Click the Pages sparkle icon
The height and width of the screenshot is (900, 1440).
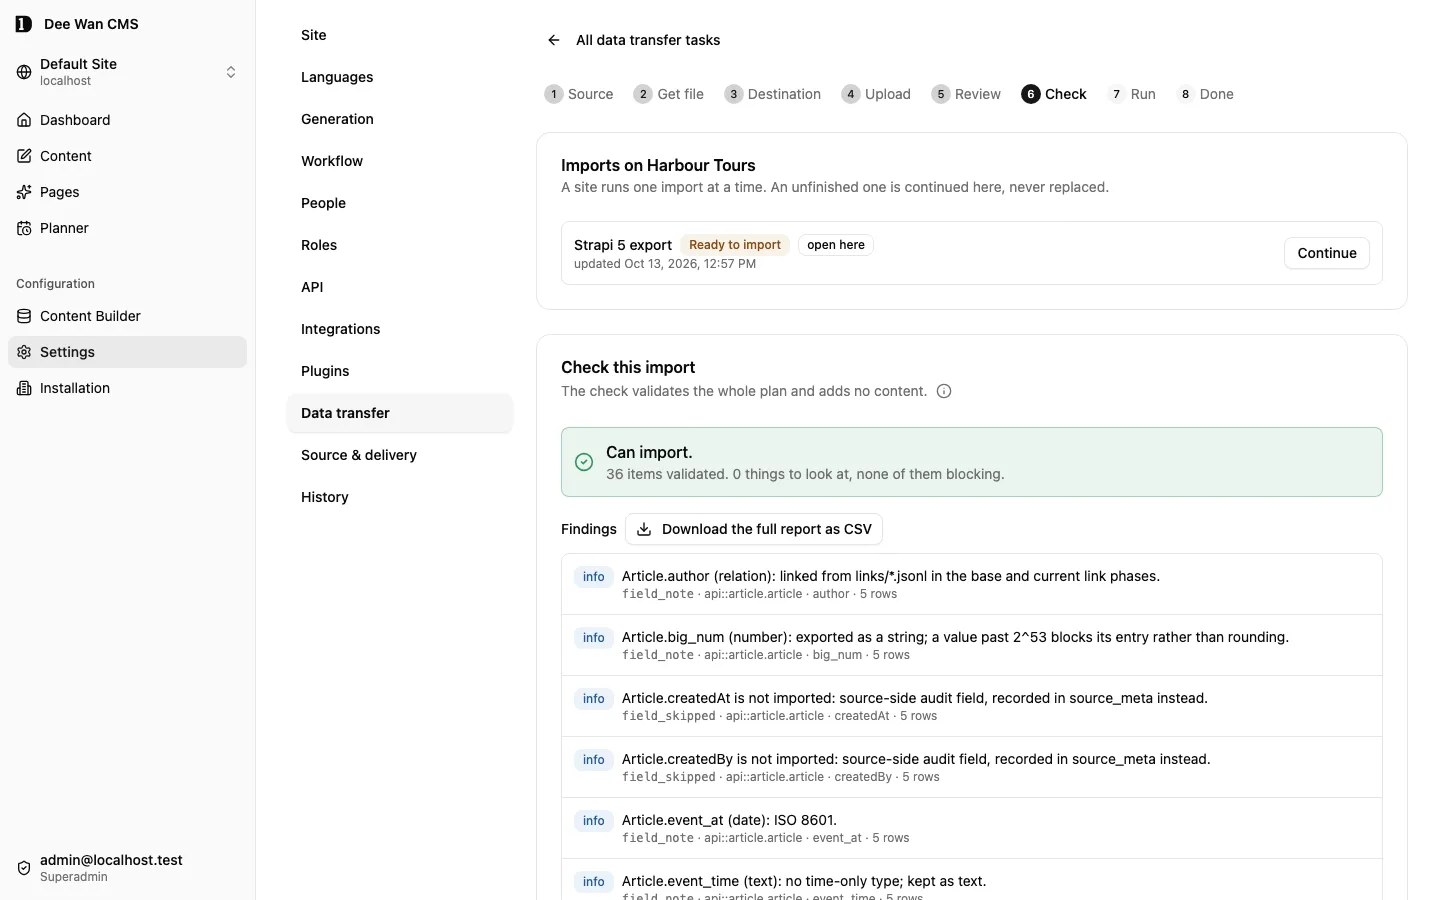point(24,192)
